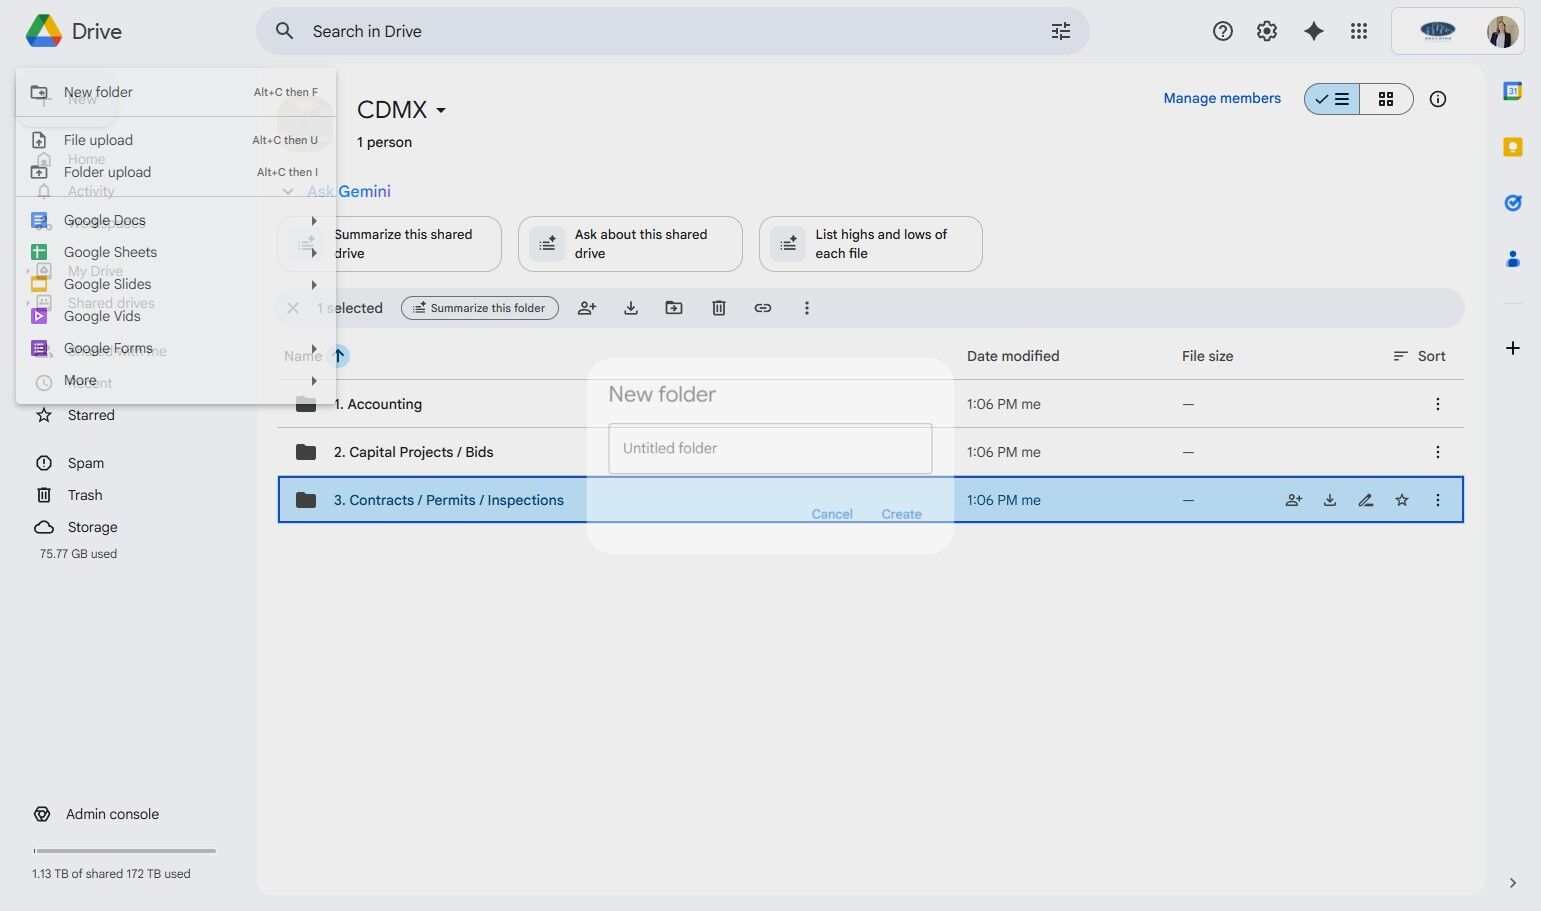Expand the CDMX shared drive dropdown
Image resolution: width=1541 pixels, height=911 pixels.
[441, 110]
